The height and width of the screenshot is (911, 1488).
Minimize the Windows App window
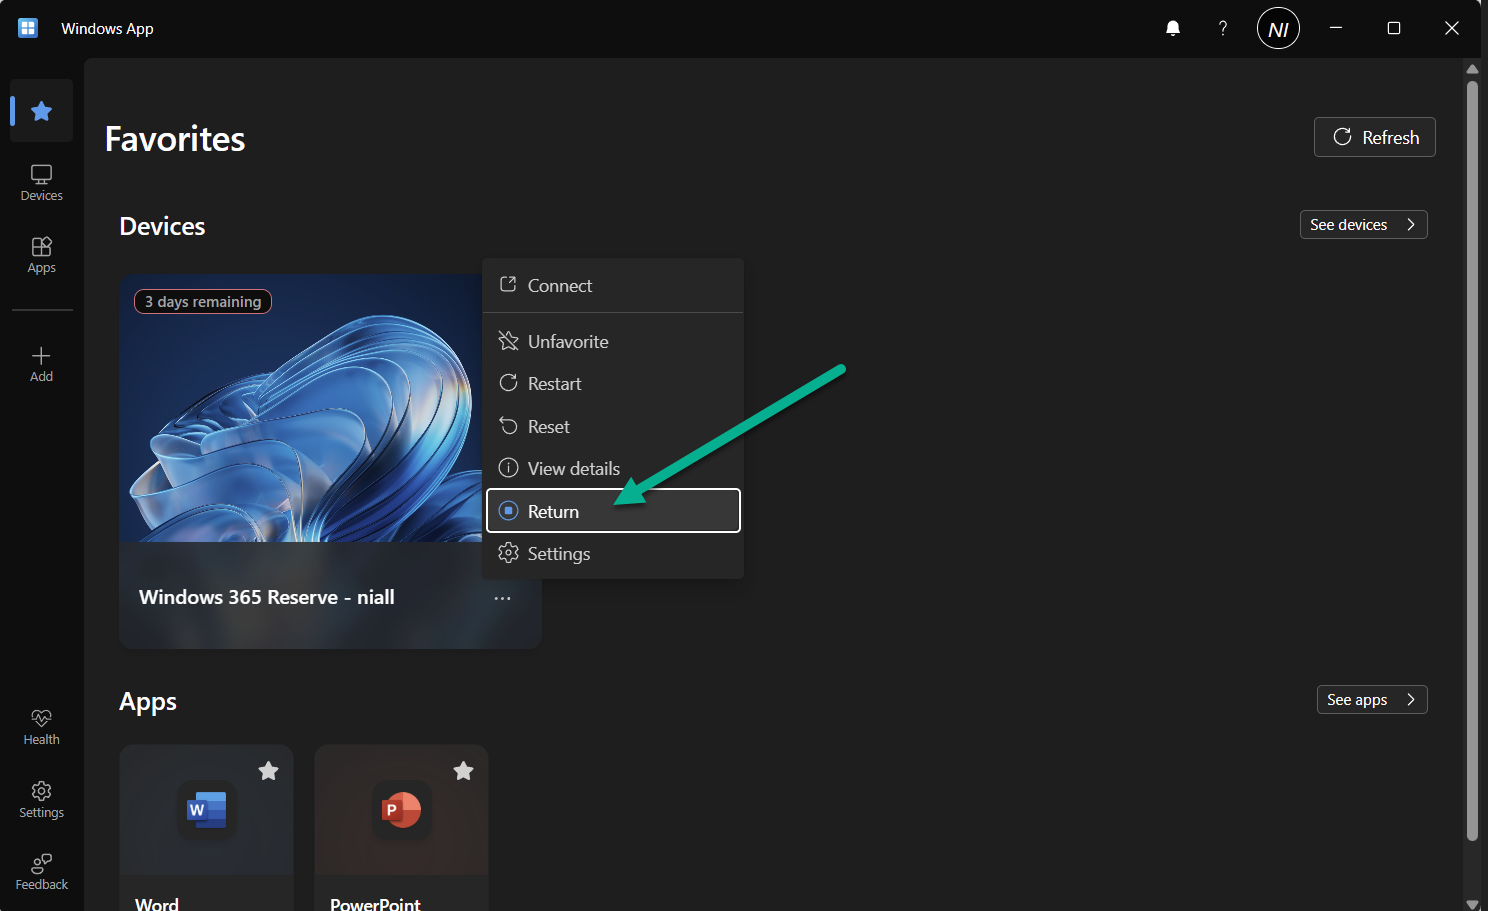pyautogui.click(x=1336, y=28)
